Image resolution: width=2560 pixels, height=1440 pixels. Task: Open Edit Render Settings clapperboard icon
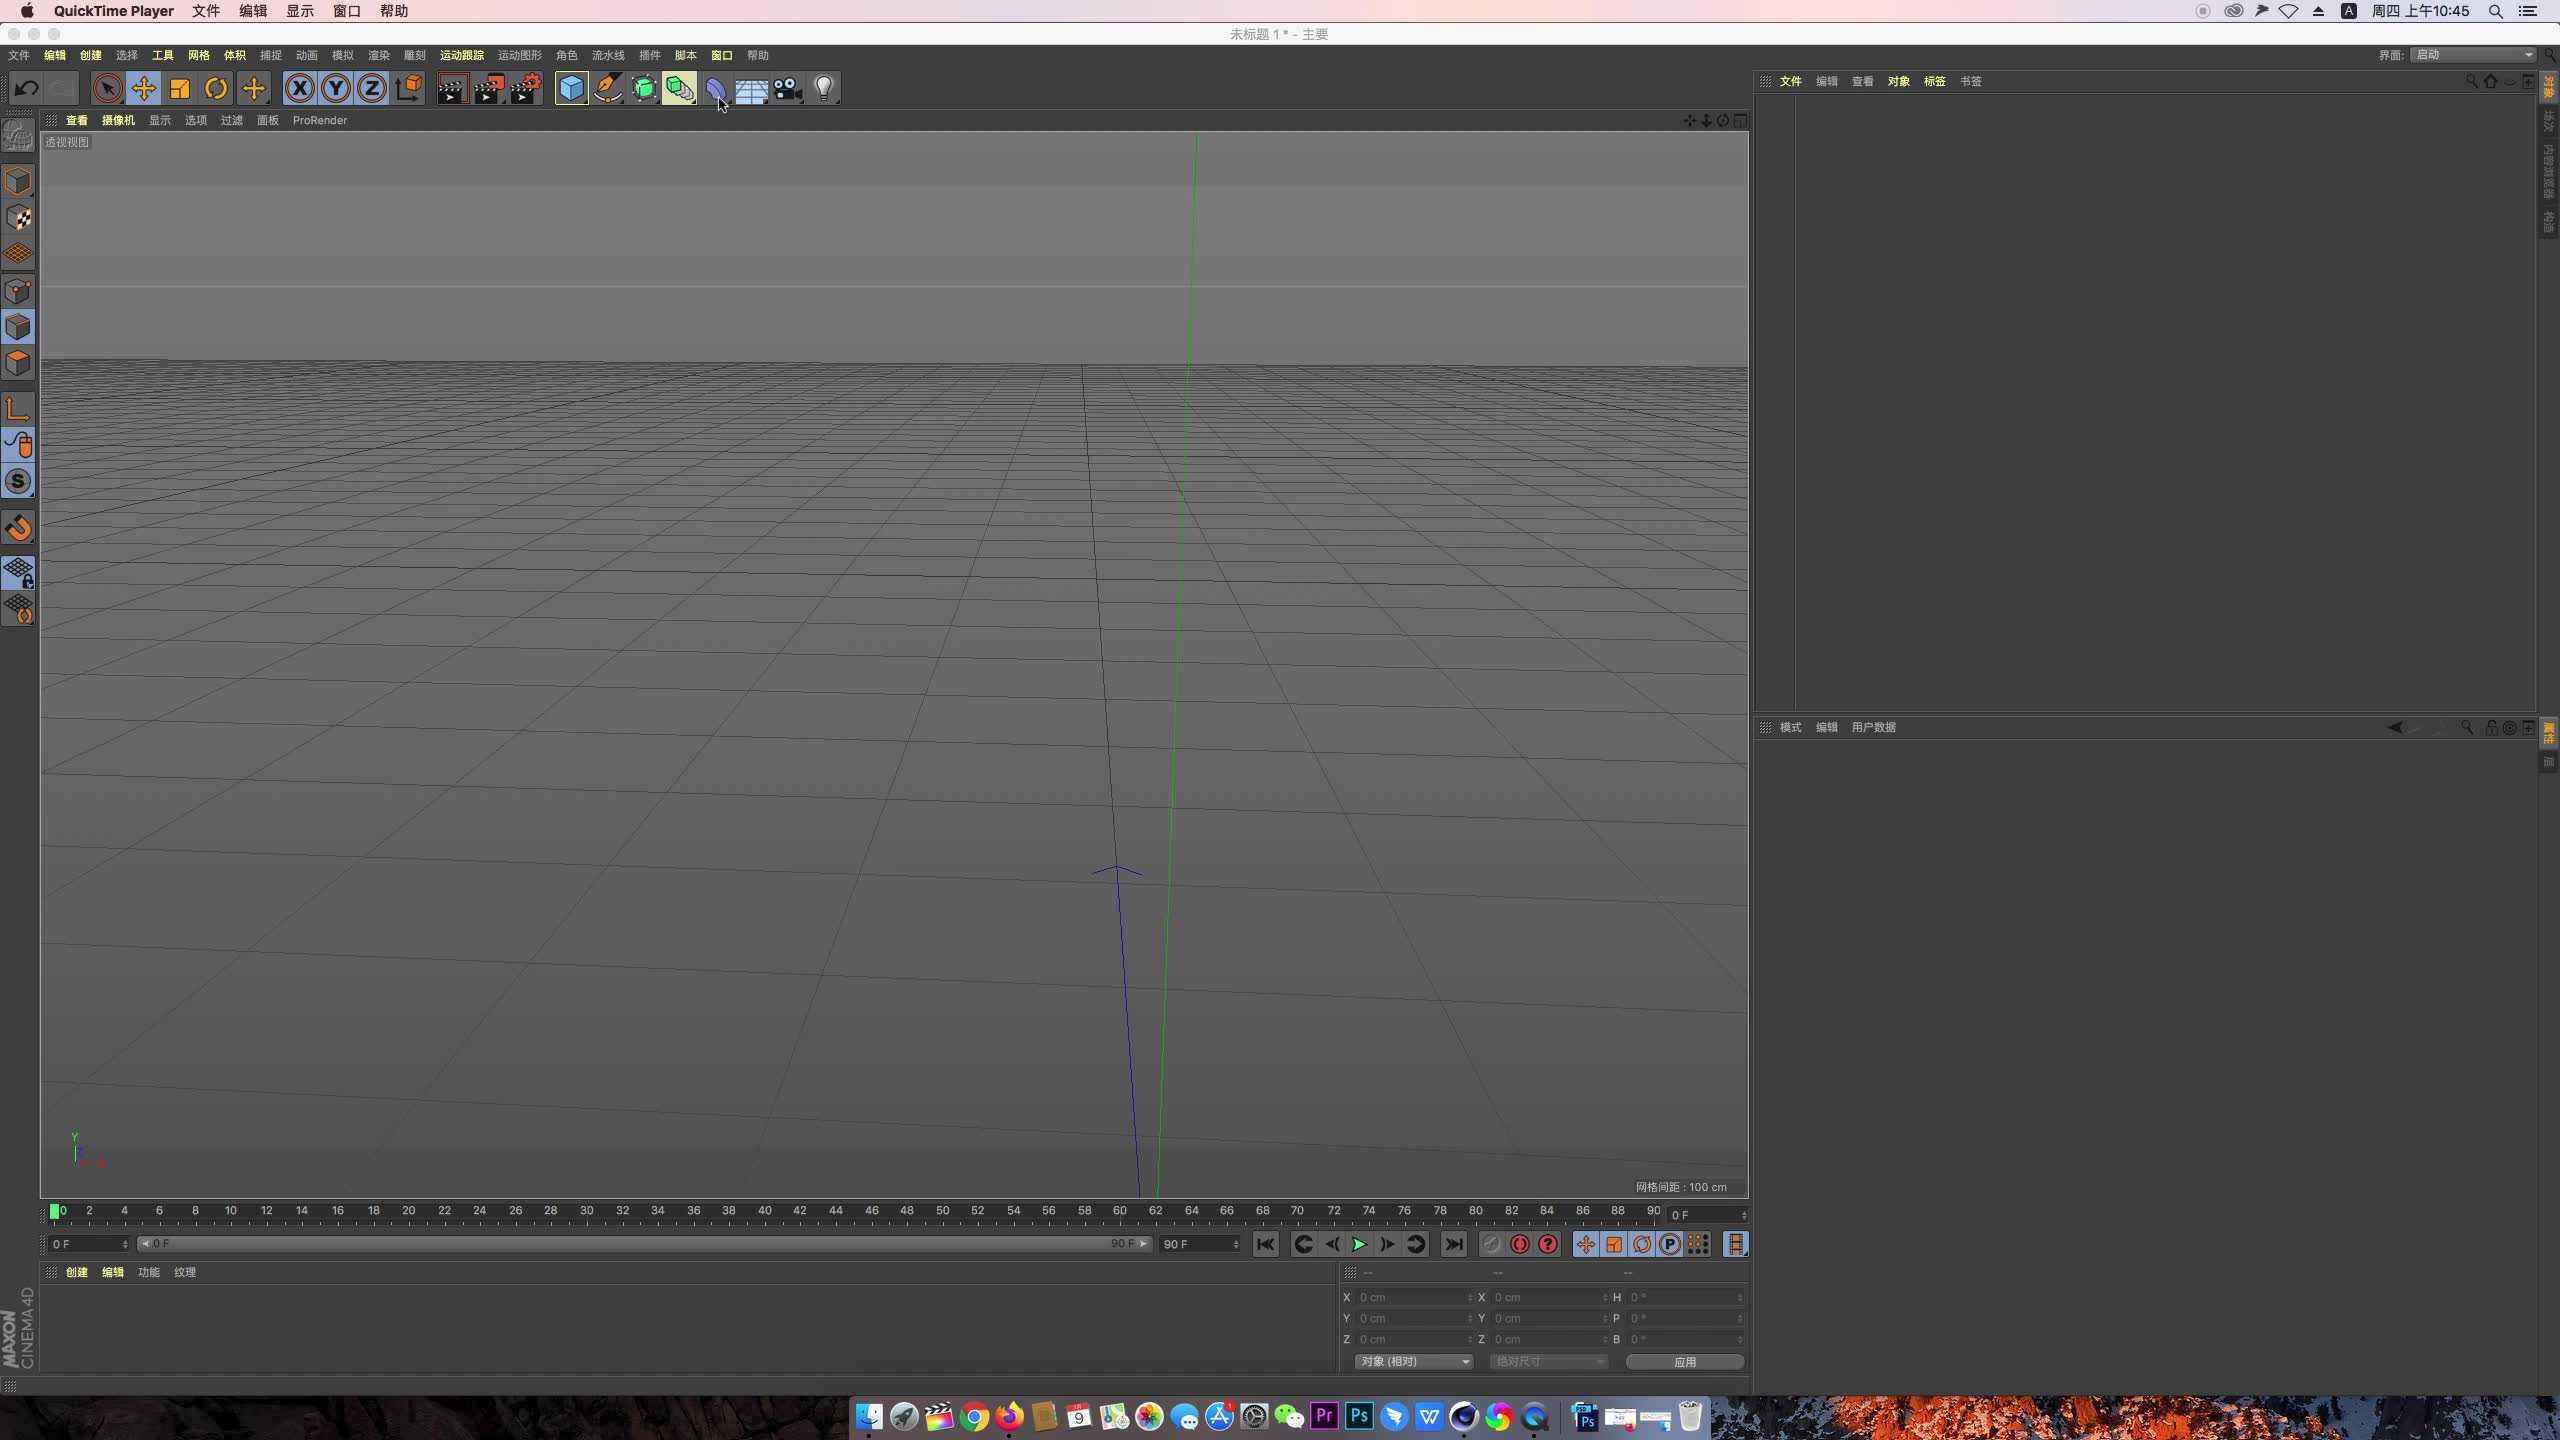click(x=525, y=89)
